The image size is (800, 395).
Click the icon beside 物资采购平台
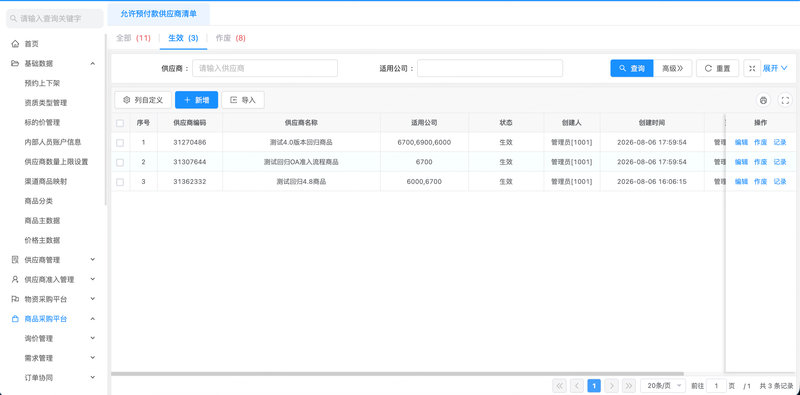[15, 299]
